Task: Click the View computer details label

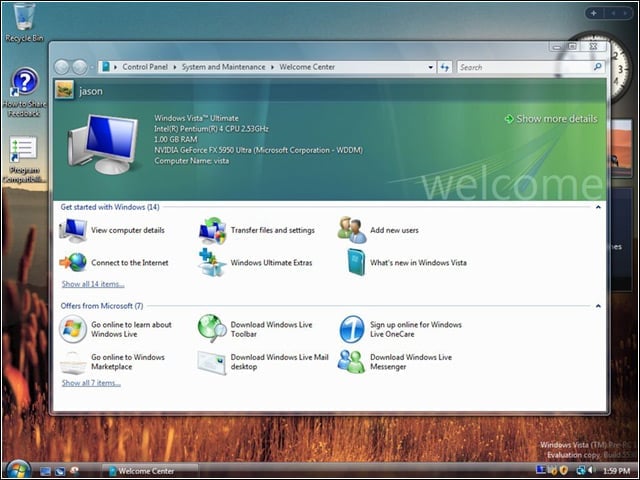Action: point(128,230)
